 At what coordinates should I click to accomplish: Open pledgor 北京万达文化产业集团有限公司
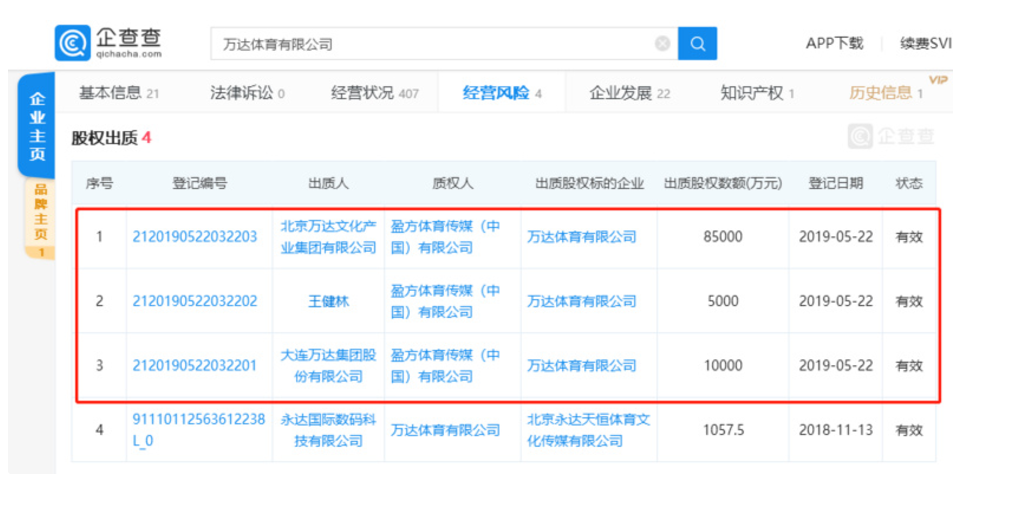pyautogui.click(x=329, y=236)
